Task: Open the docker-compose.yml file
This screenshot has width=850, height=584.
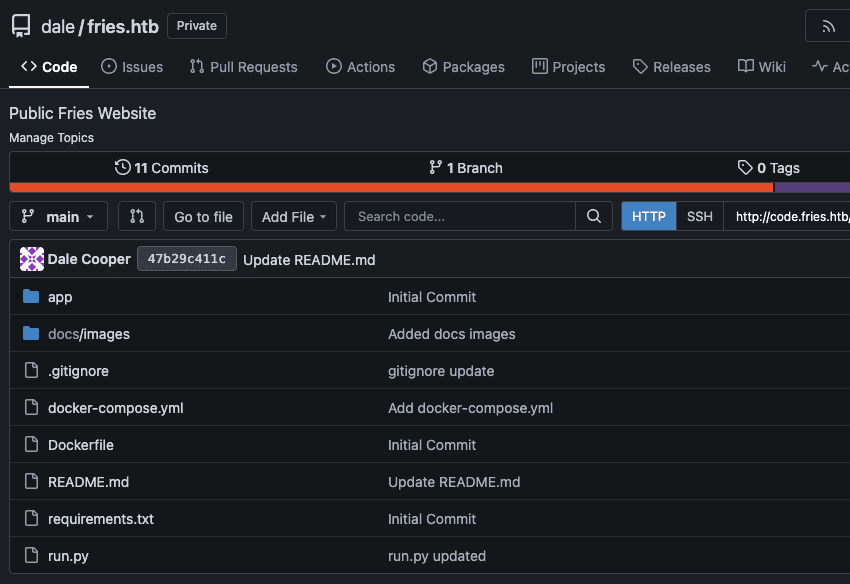Action: [115, 408]
